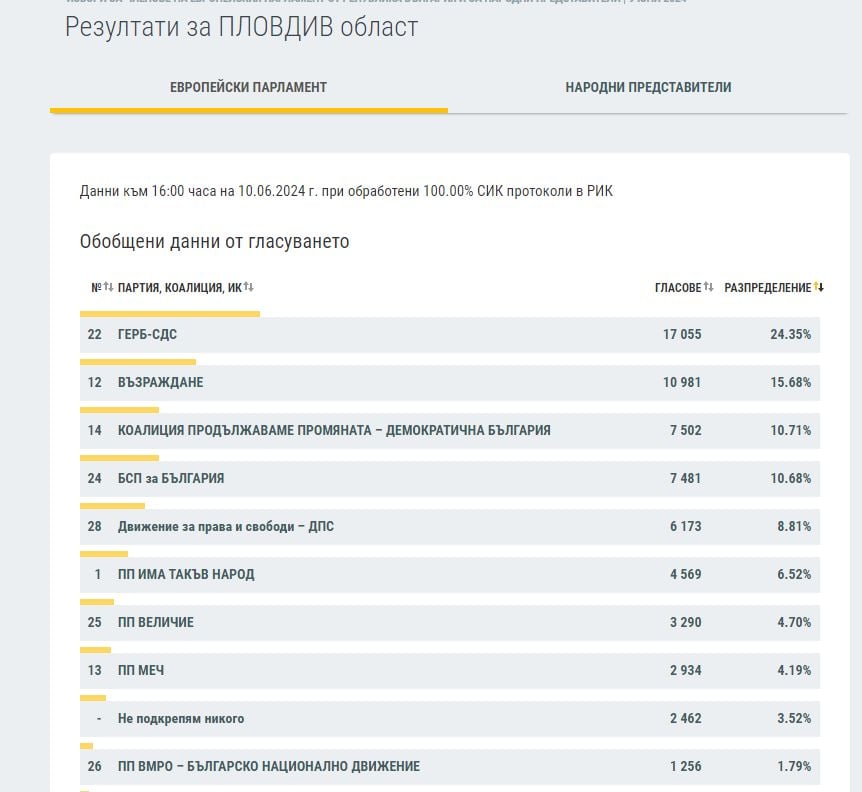This screenshot has width=862, height=792.
Task: Switch to the ЕВРОПЕЙСКИ ПАРЛАМЕНТ tab
Action: coord(248,87)
